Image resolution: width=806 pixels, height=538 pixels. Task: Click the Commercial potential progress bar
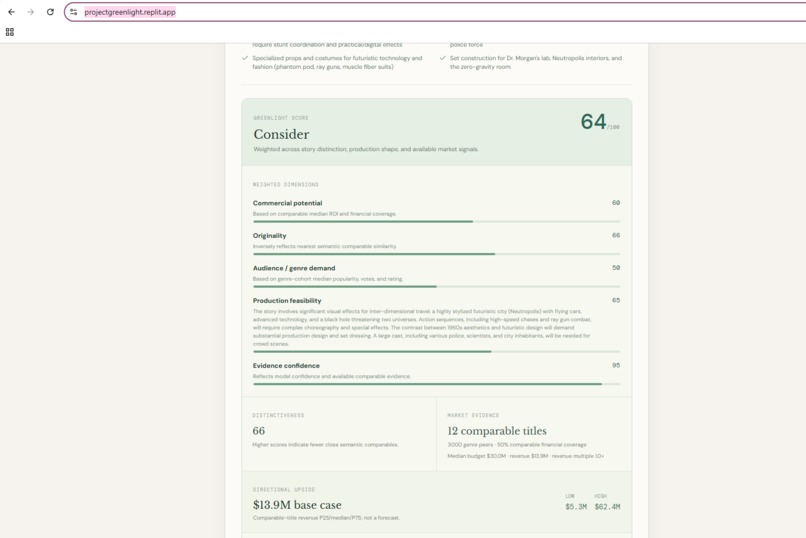pos(436,221)
